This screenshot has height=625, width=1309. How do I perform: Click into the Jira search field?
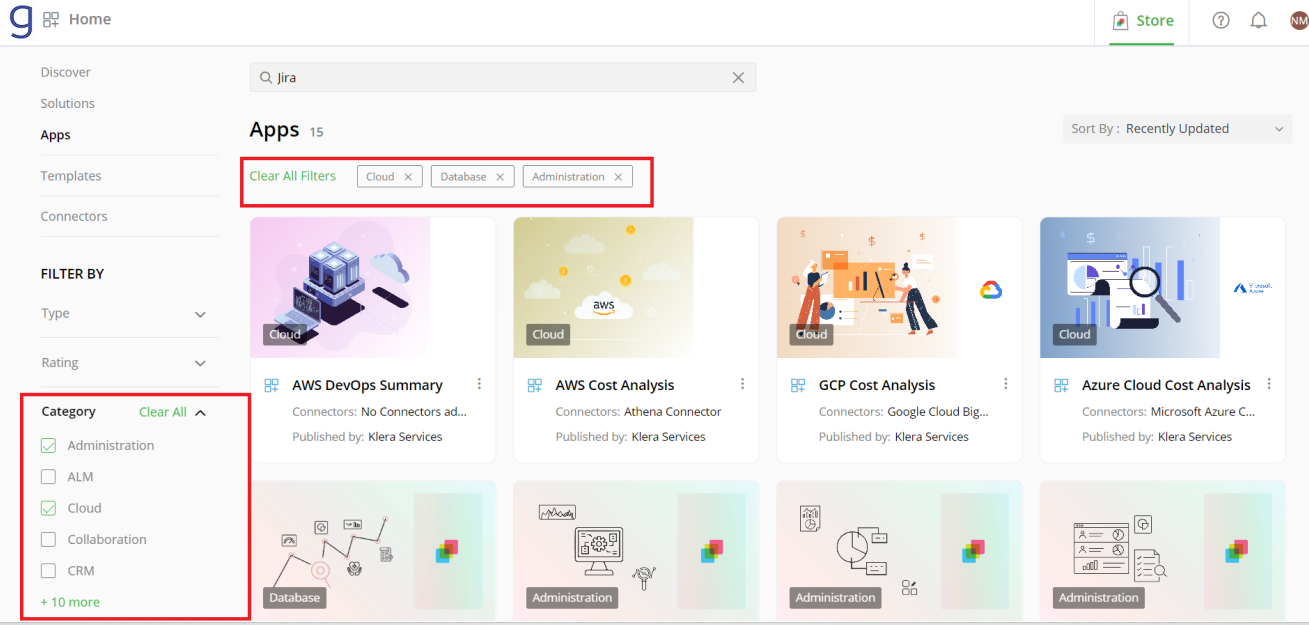[x=502, y=78]
